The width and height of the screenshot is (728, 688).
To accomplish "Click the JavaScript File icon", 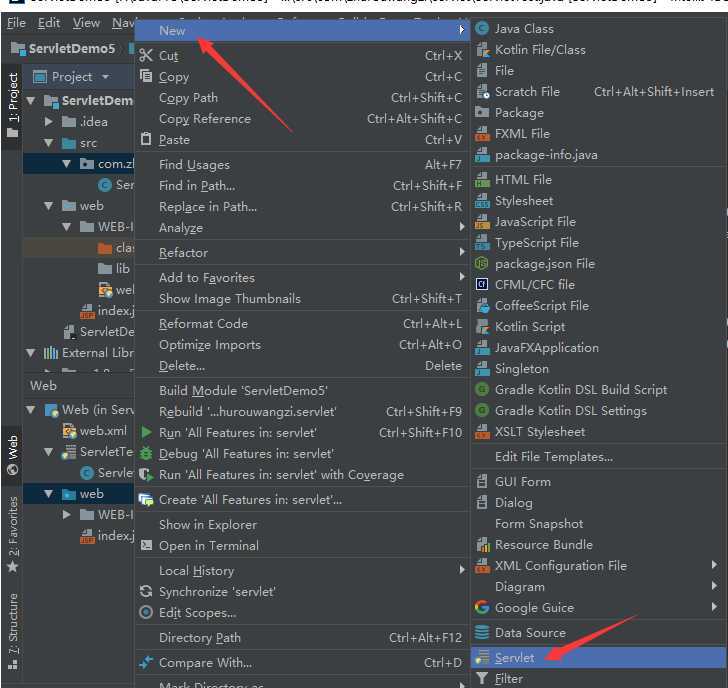I will coord(482,221).
